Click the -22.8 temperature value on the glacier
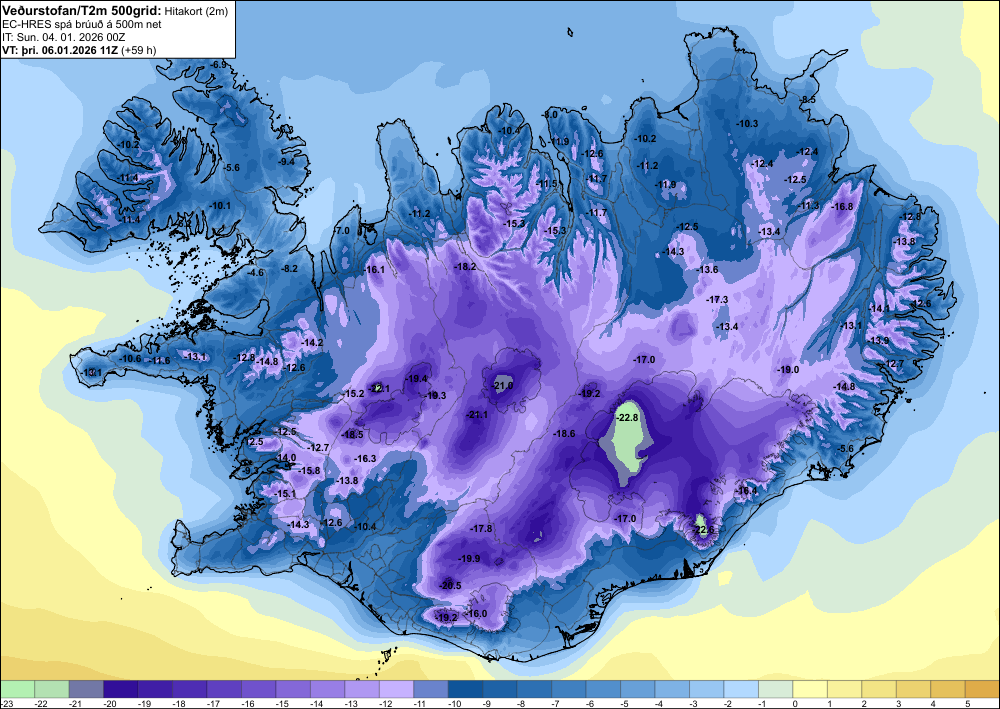1000x709 pixels. (x=628, y=418)
